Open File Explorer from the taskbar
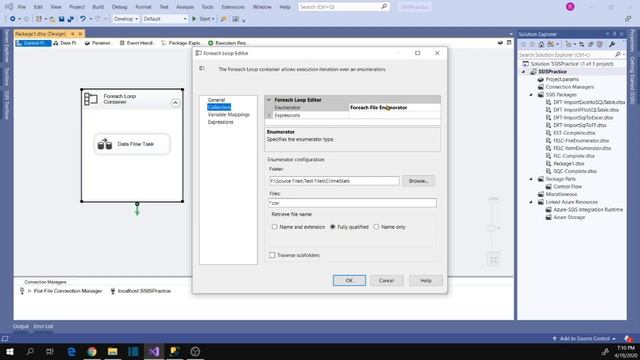This screenshot has width=640, height=360. pyautogui.click(x=113, y=351)
